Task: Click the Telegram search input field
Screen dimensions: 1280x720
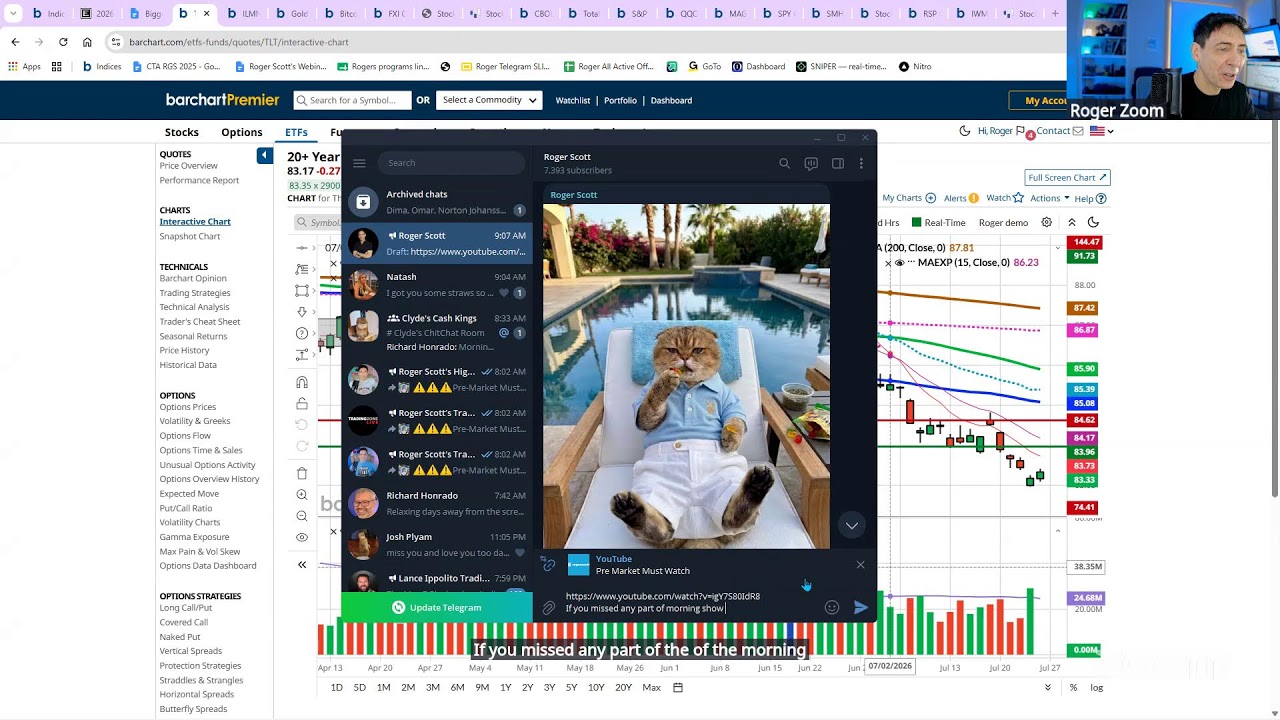Action: [452, 163]
